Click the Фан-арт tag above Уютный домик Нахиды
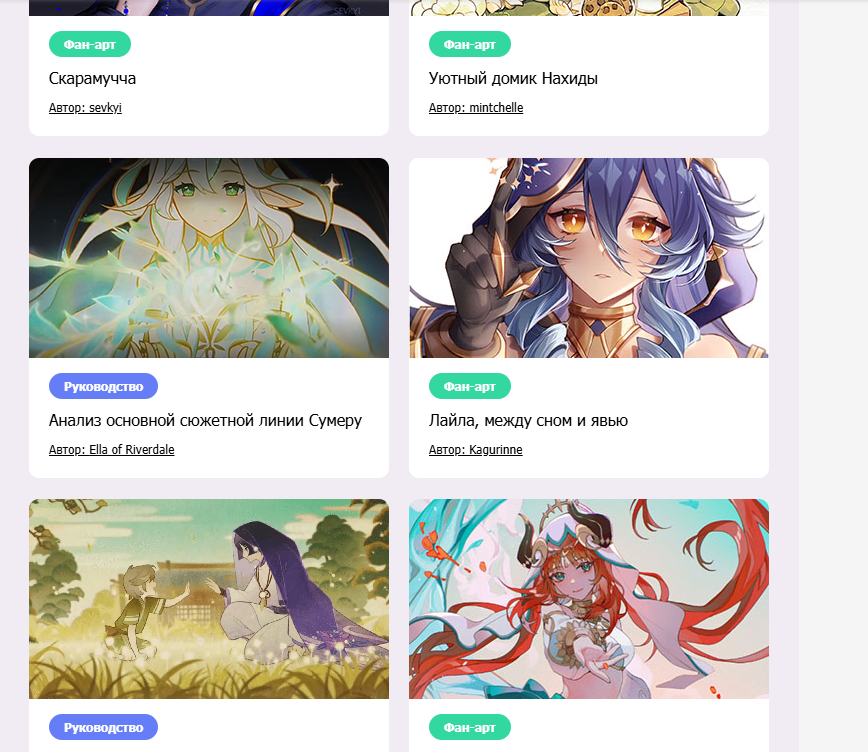 [469, 44]
